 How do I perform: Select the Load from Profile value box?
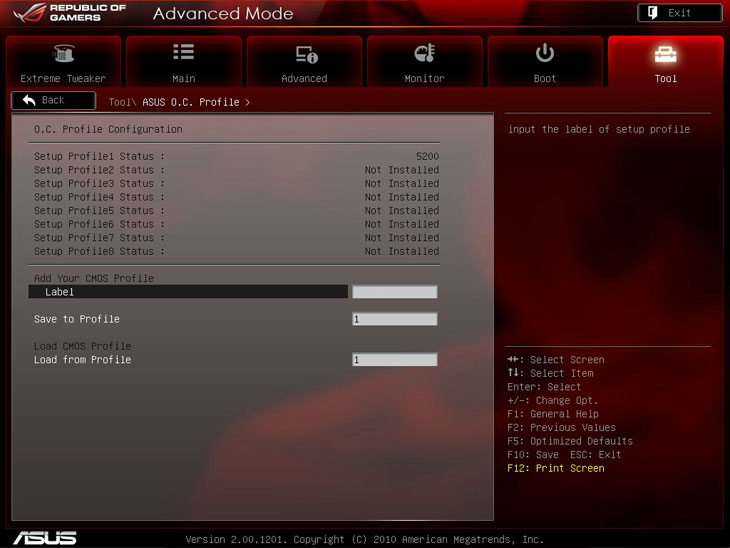click(394, 360)
